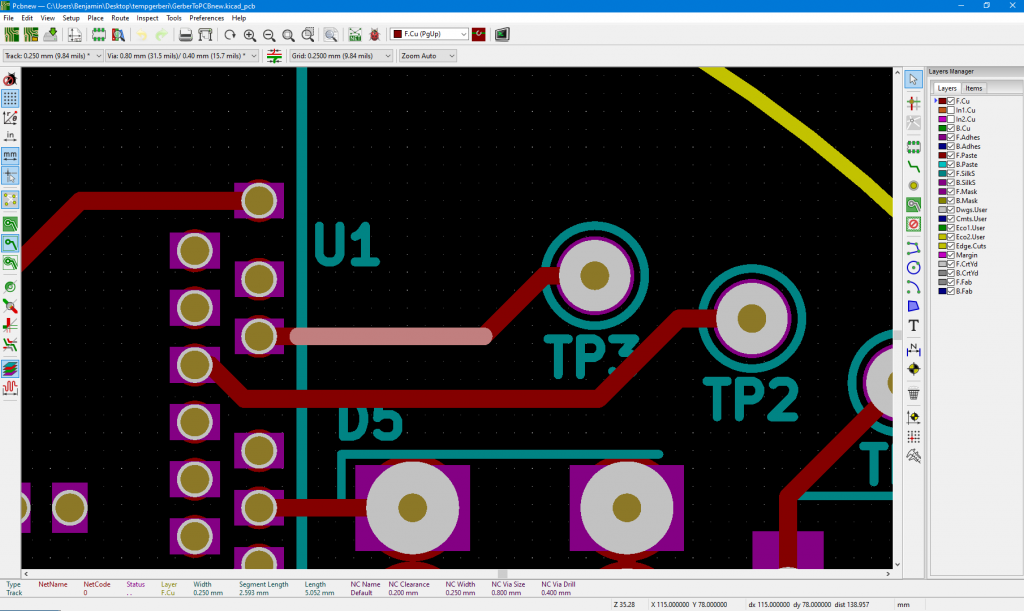1024x611 pixels.
Task: Toggle Edge.Cuts layer visibility checkbox
Action: [x=951, y=246]
